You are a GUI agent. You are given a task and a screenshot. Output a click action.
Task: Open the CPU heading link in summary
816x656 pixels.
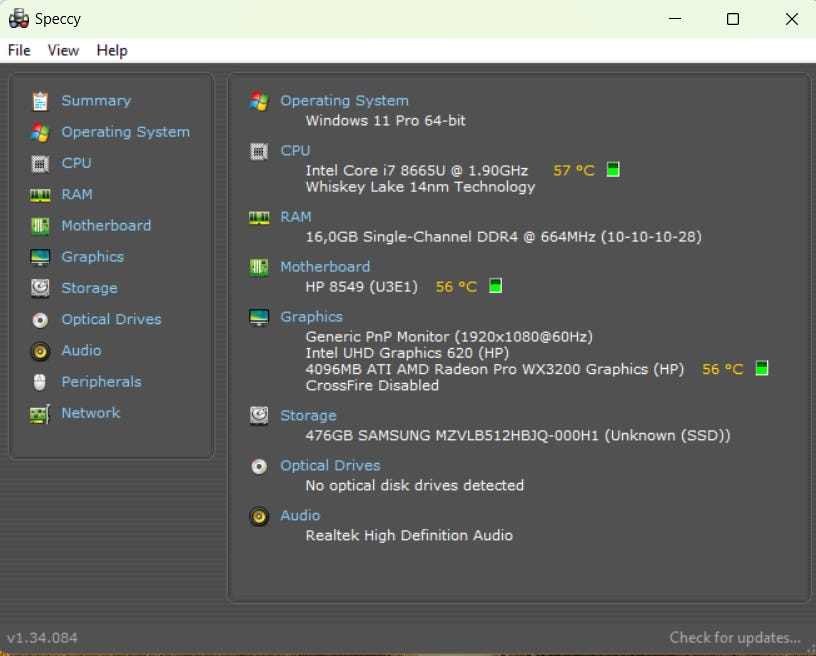[x=295, y=150]
